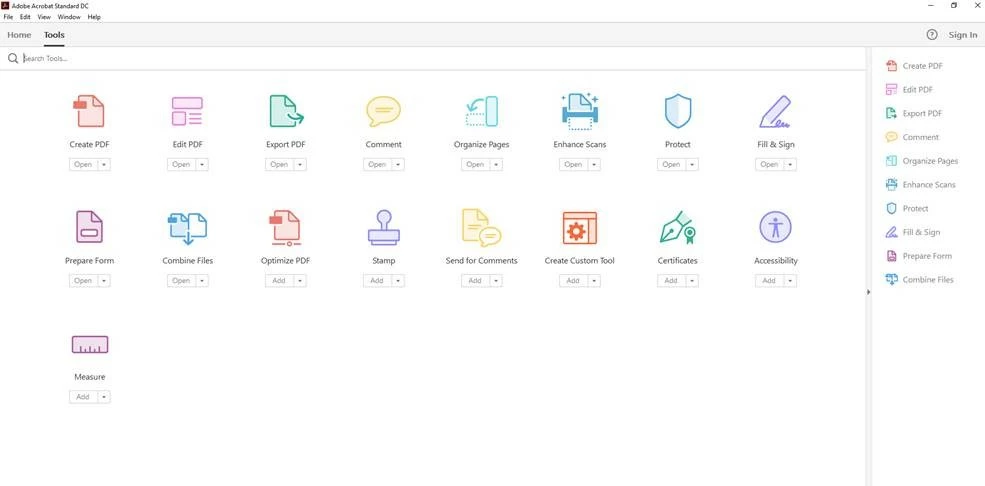Click the Help question mark icon

pyautogui.click(x=932, y=35)
